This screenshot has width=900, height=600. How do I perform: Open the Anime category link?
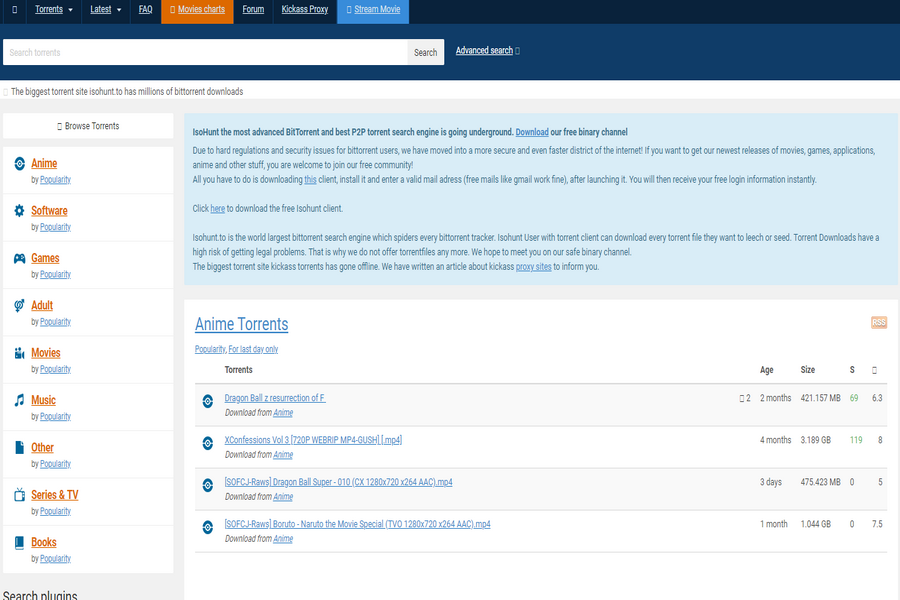click(44, 163)
